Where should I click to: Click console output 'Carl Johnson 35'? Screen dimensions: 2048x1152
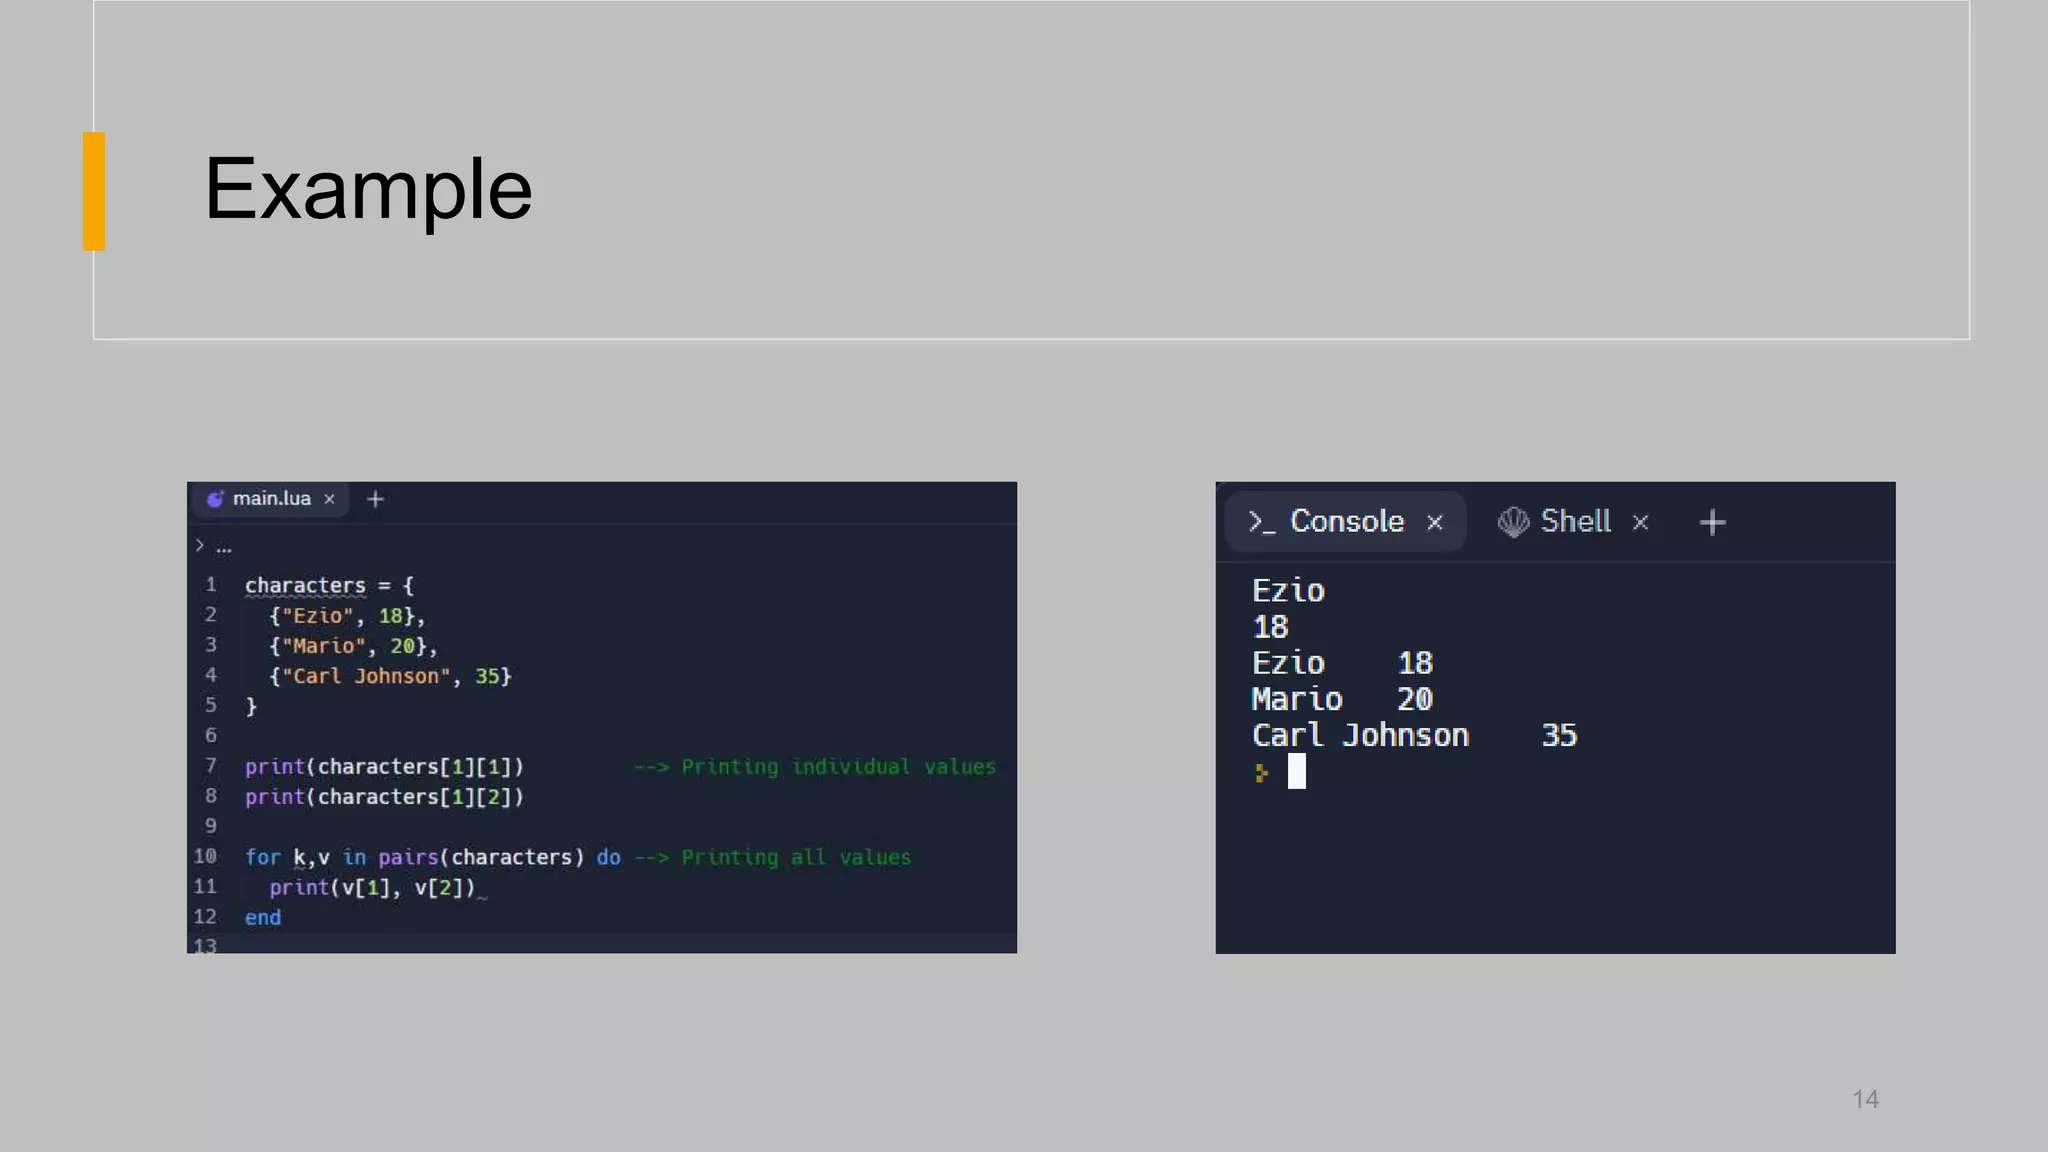click(1414, 735)
